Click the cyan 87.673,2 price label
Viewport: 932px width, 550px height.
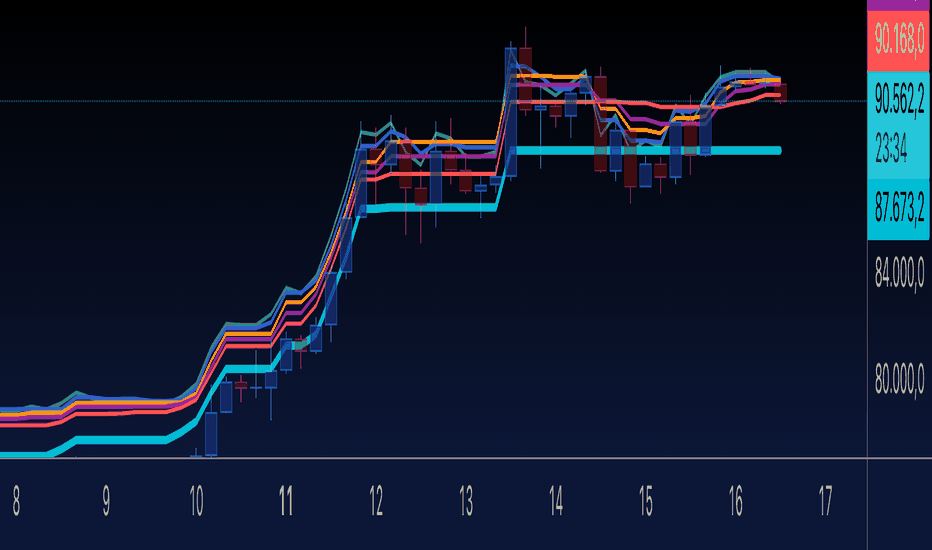pyautogui.click(x=899, y=209)
